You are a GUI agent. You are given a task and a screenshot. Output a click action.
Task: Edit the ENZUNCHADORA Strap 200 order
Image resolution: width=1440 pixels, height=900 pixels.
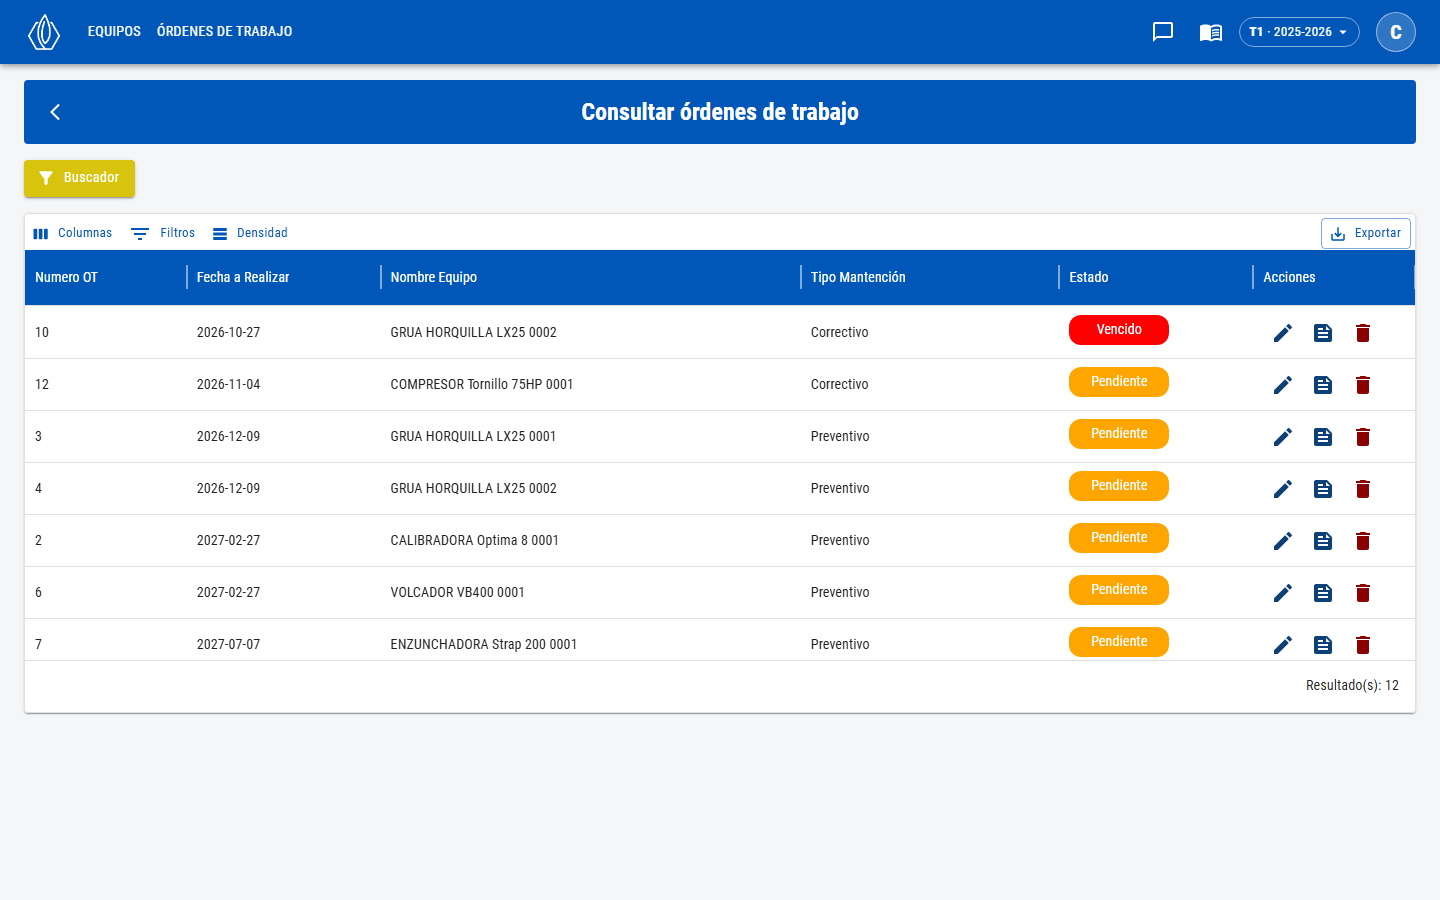point(1283,645)
